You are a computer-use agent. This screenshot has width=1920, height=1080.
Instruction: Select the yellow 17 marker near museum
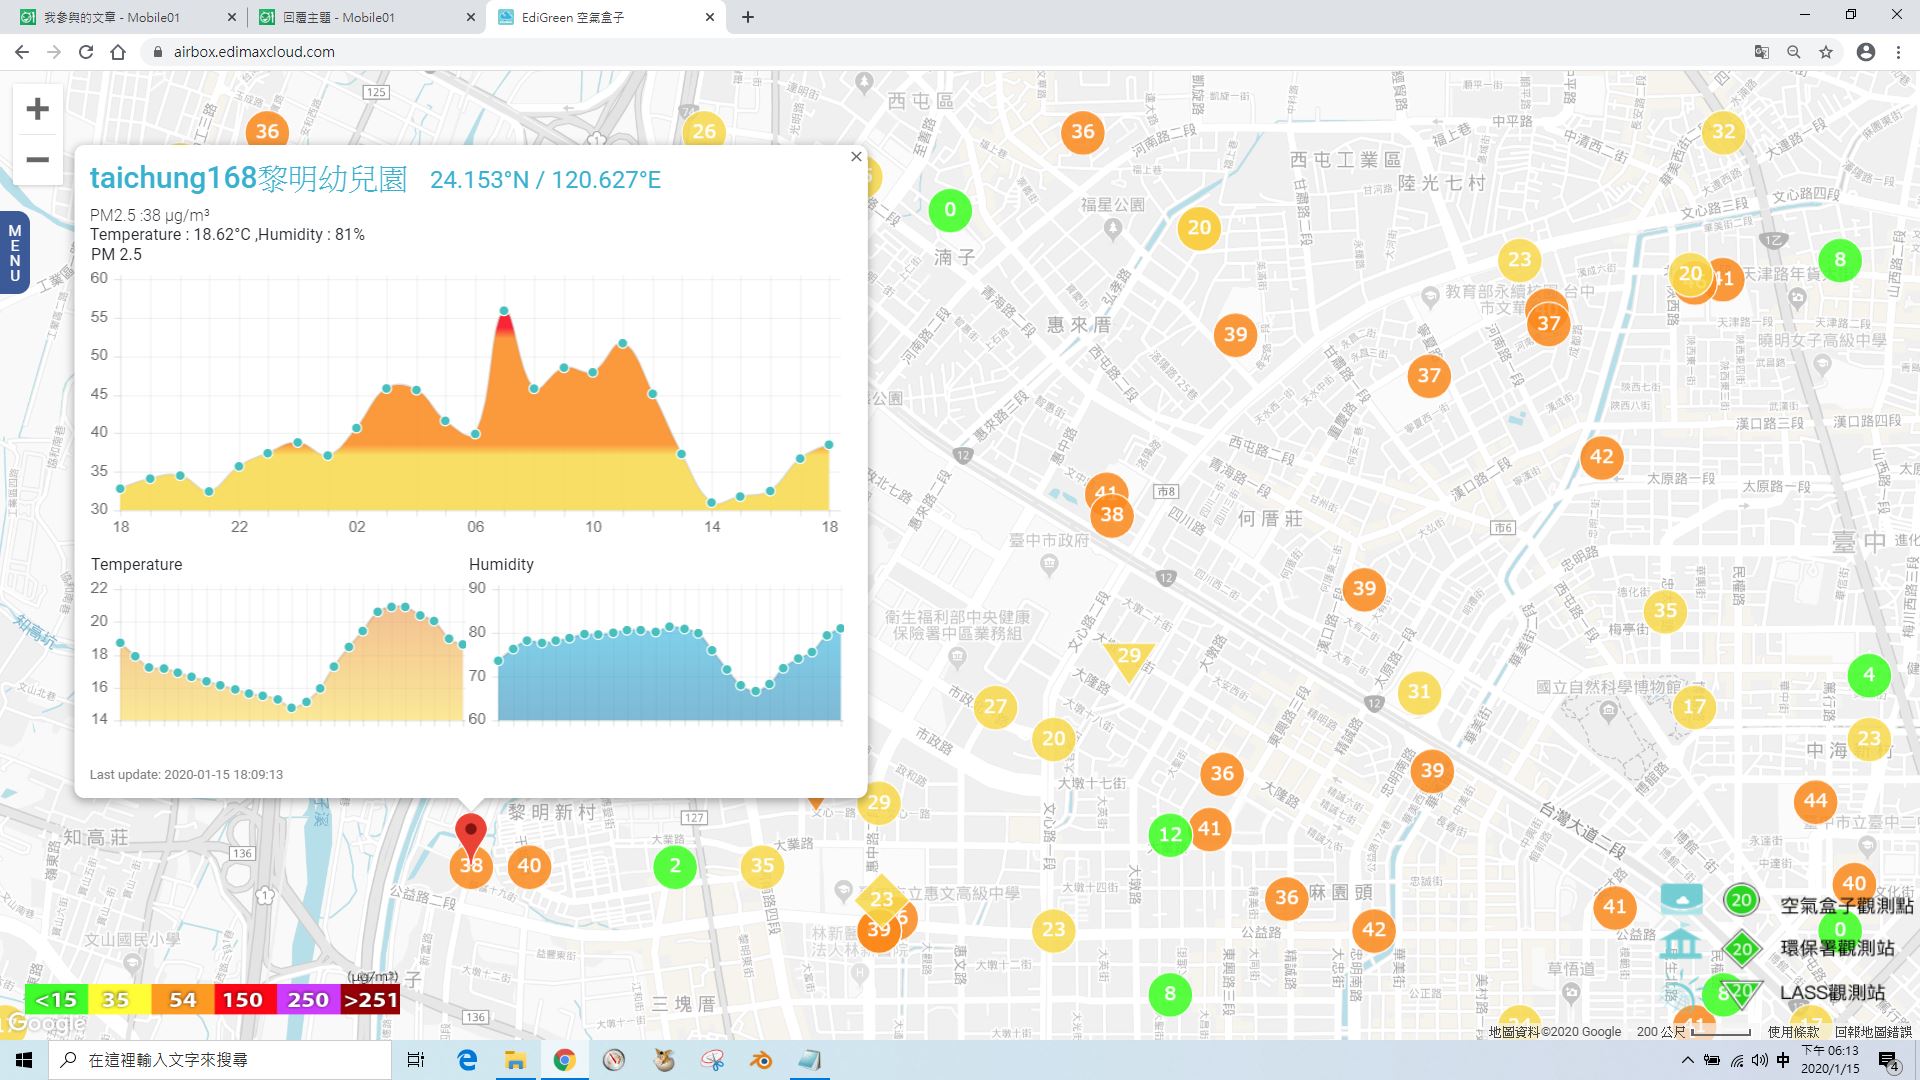click(1694, 707)
